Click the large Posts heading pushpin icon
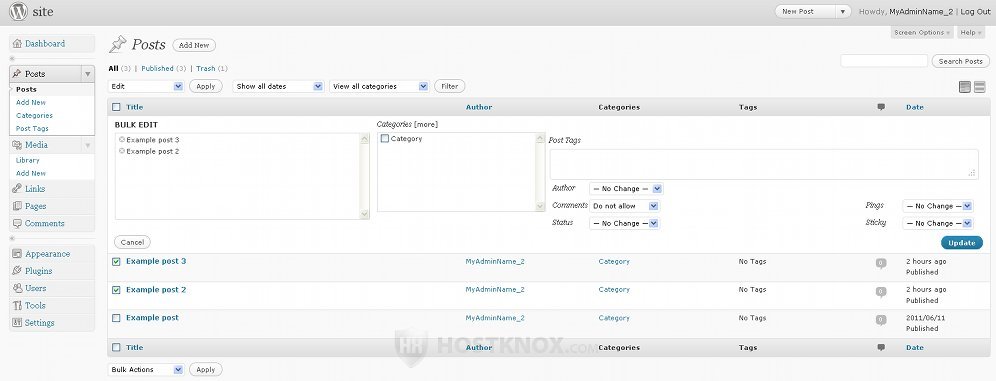 pos(118,44)
